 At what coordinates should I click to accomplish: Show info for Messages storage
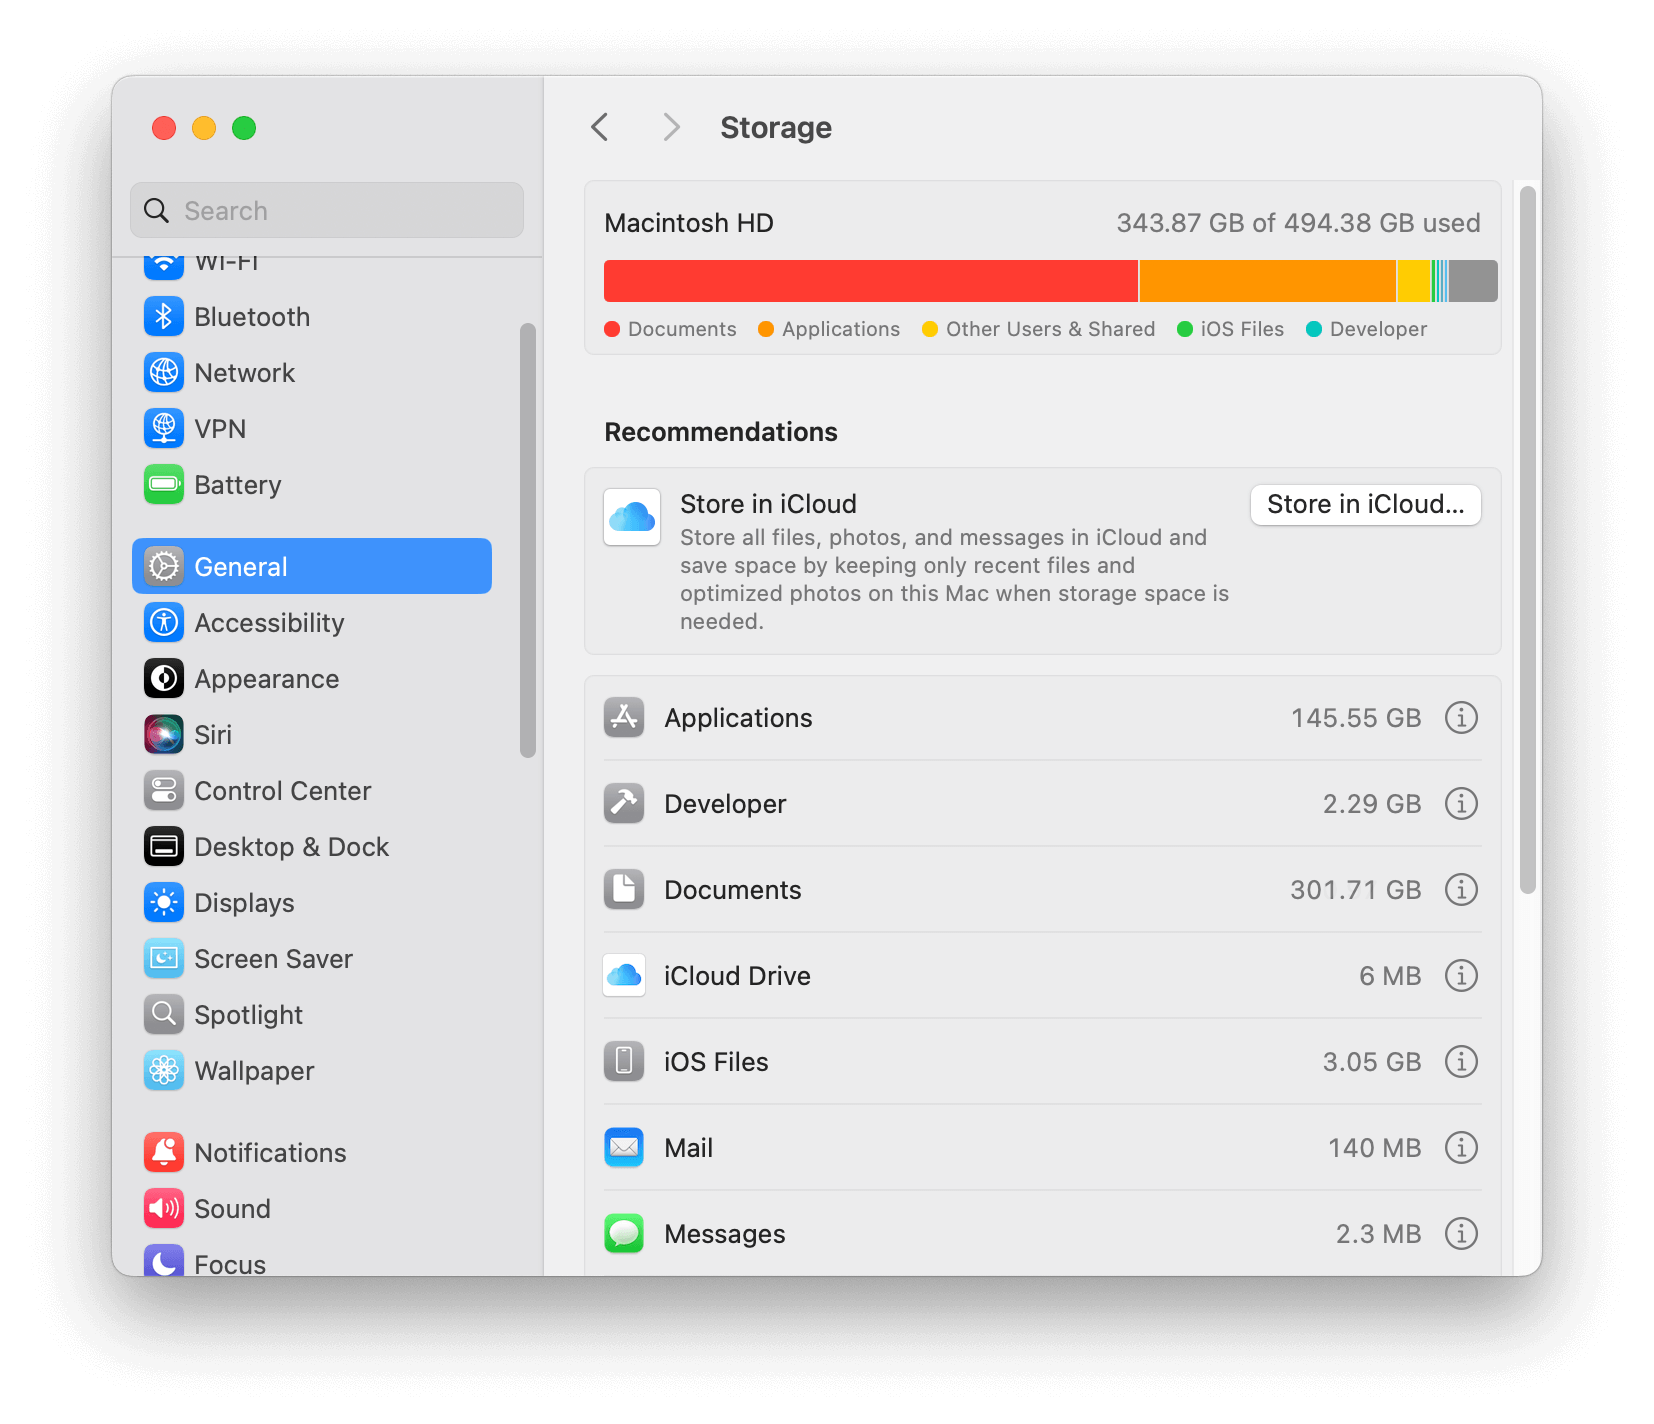click(1461, 1234)
